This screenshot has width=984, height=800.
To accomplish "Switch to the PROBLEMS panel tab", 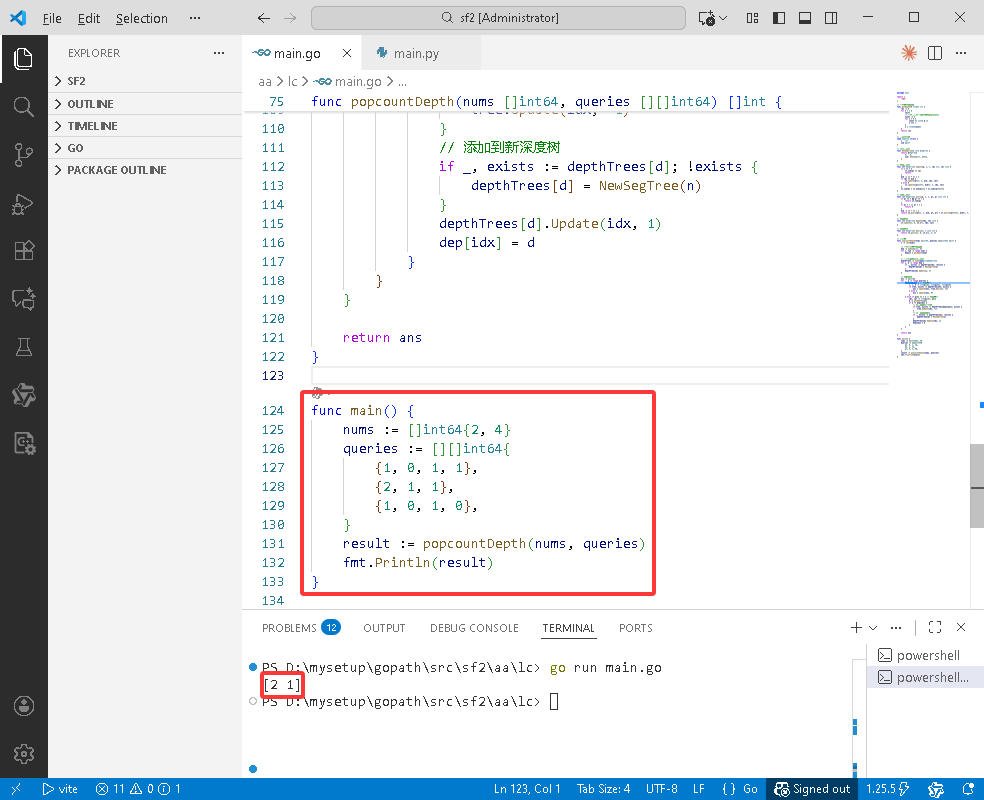I will tap(301, 627).
